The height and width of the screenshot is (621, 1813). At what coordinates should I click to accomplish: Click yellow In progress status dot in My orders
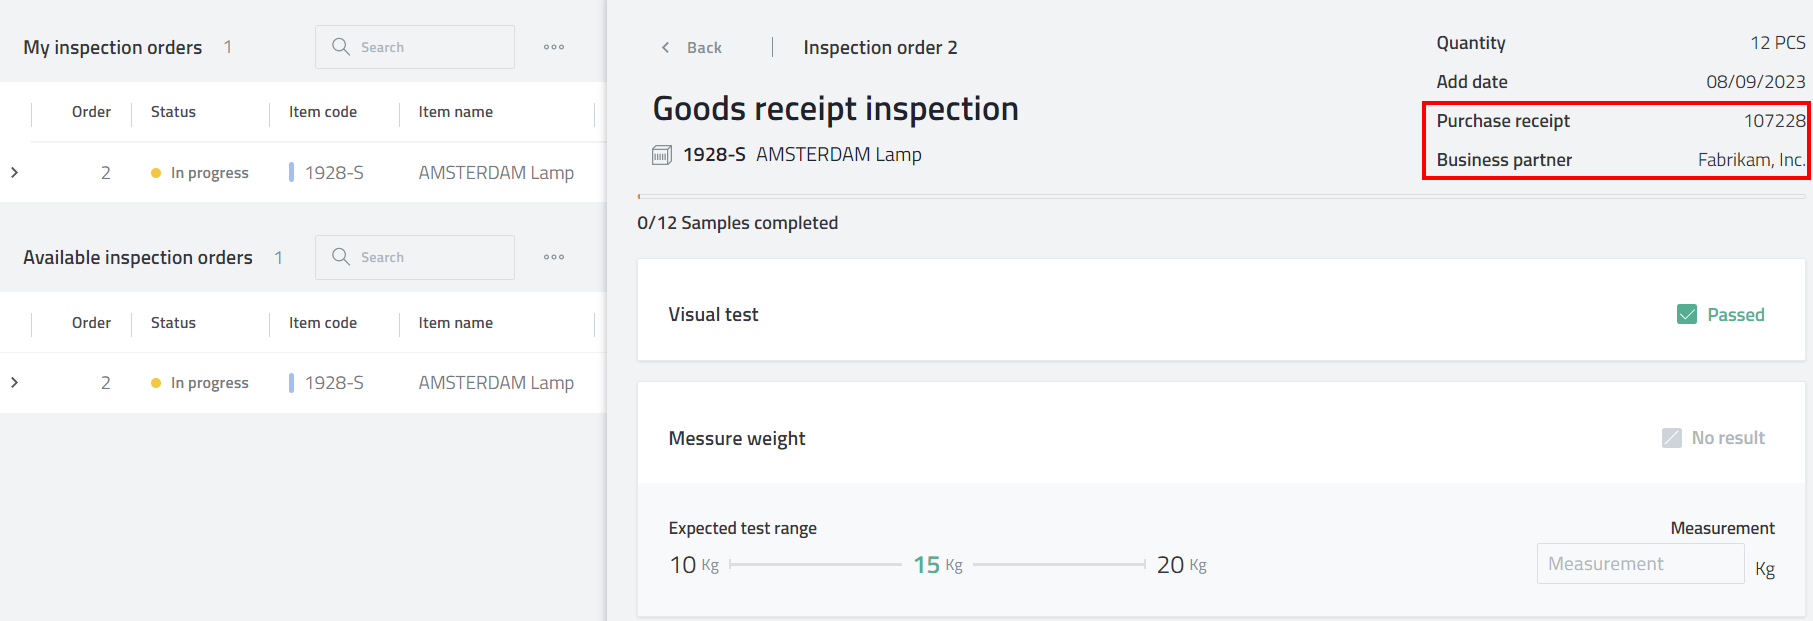[156, 173]
